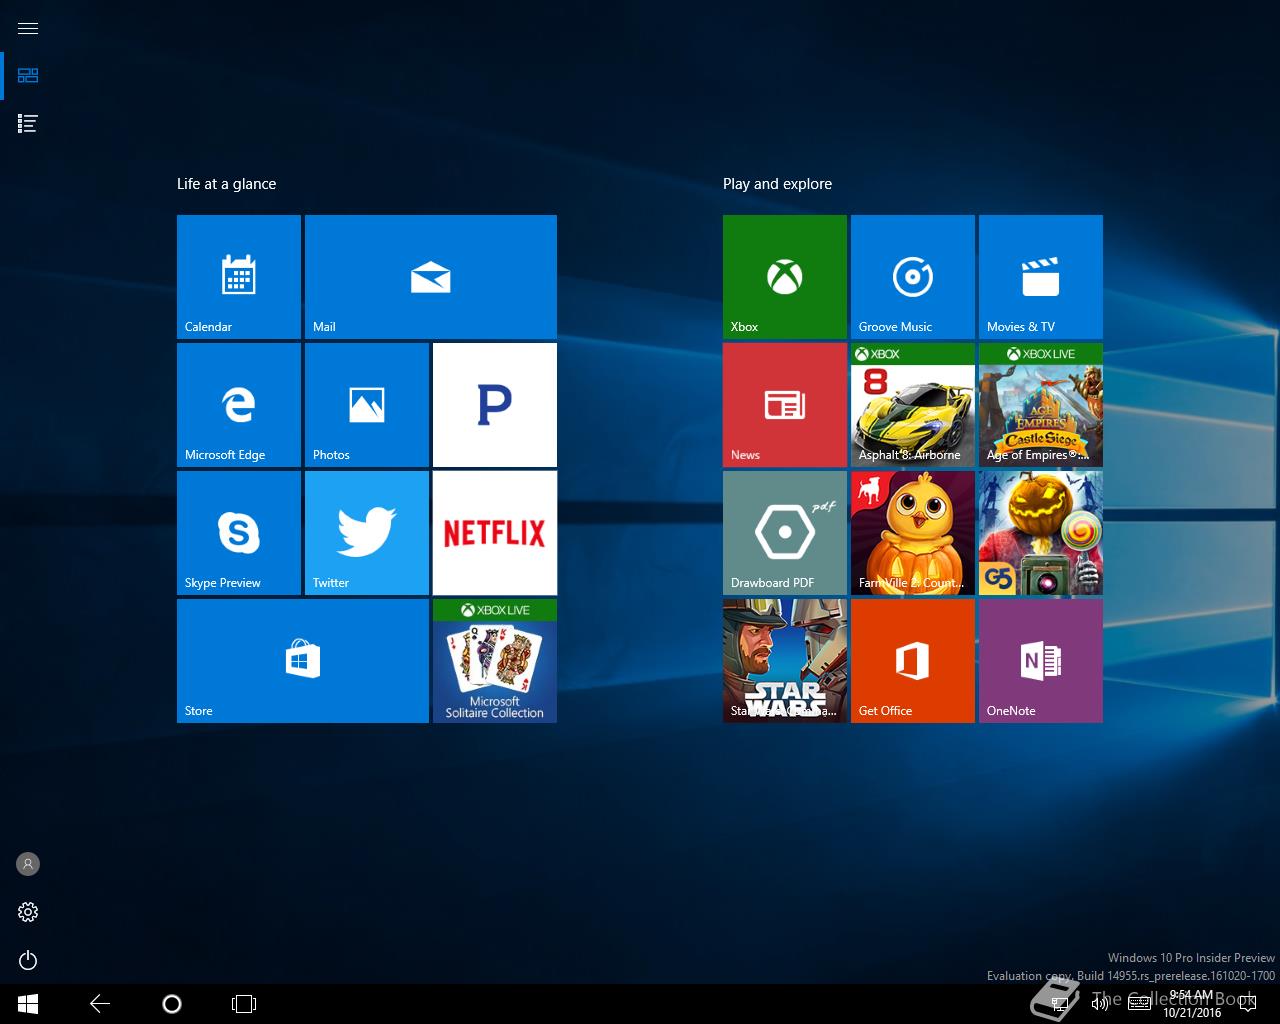Open the Drawboard PDF tile
The width and height of the screenshot is (1280, 1024).
[785, 533]
